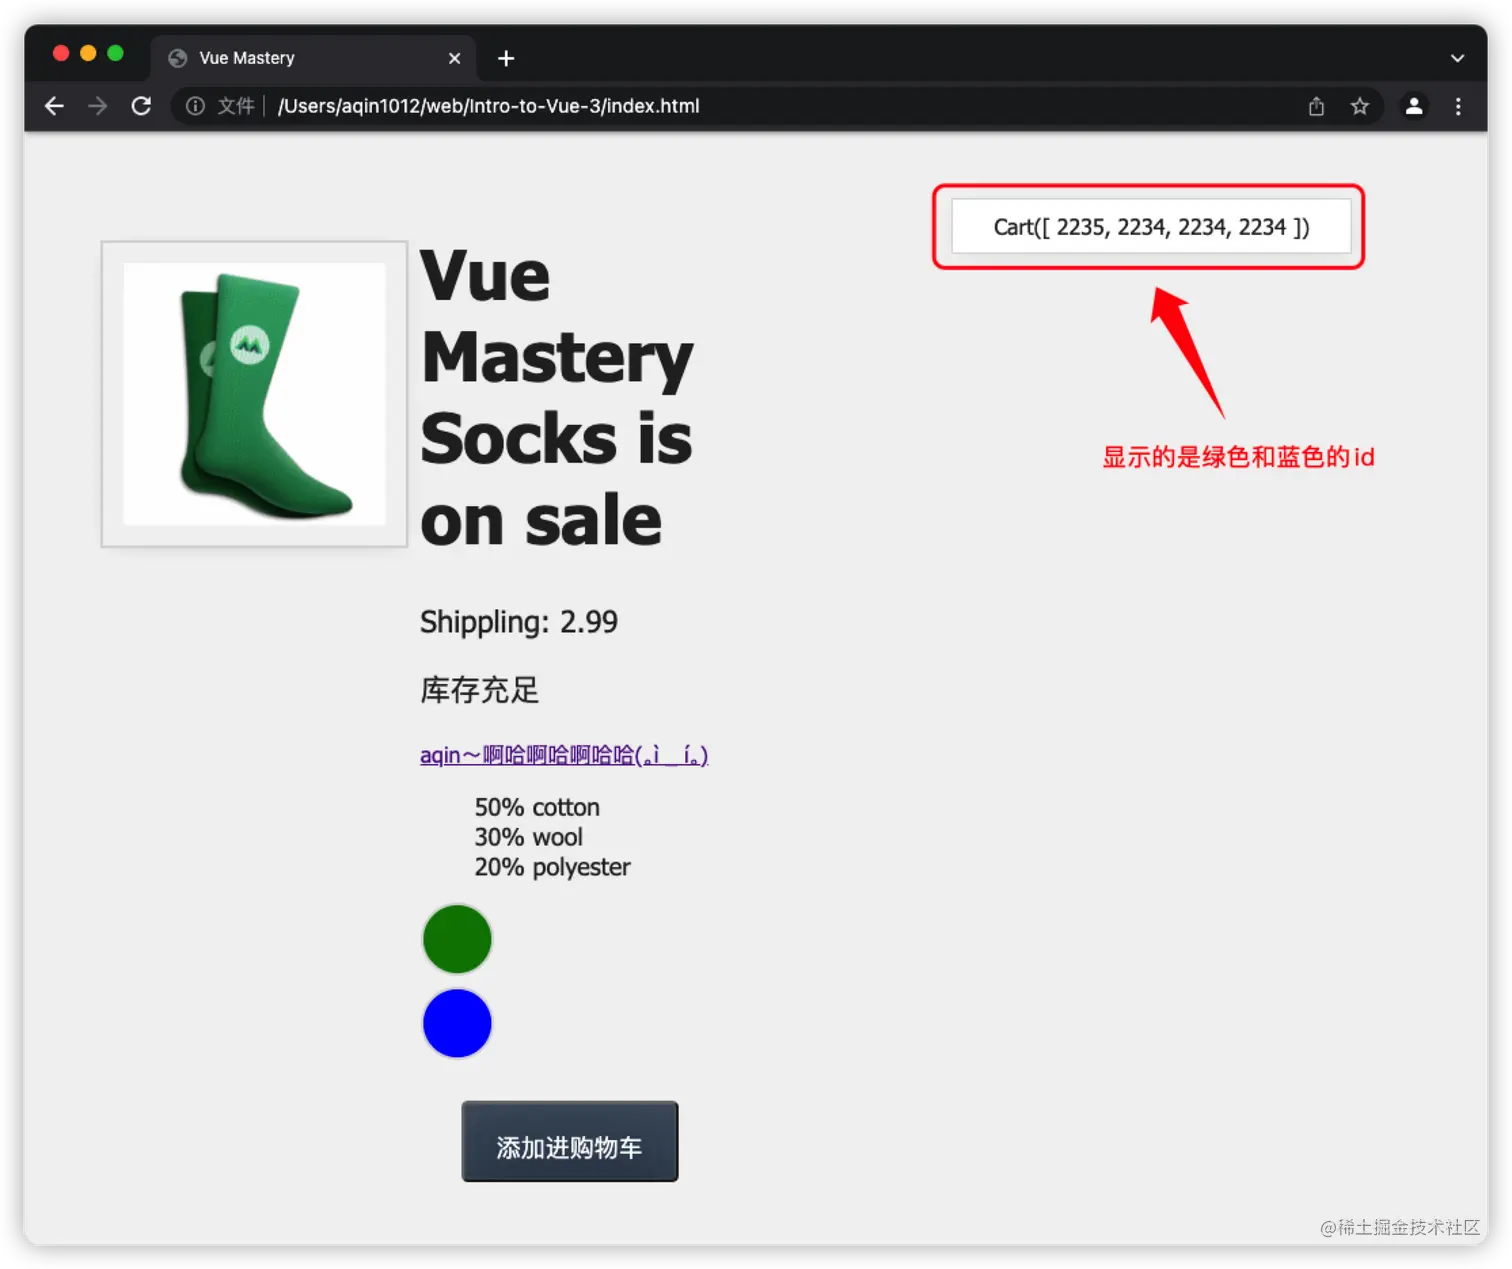The image size is (1512, 1269).
Task: Select the green color variant circle
Action: pos(457,939)
